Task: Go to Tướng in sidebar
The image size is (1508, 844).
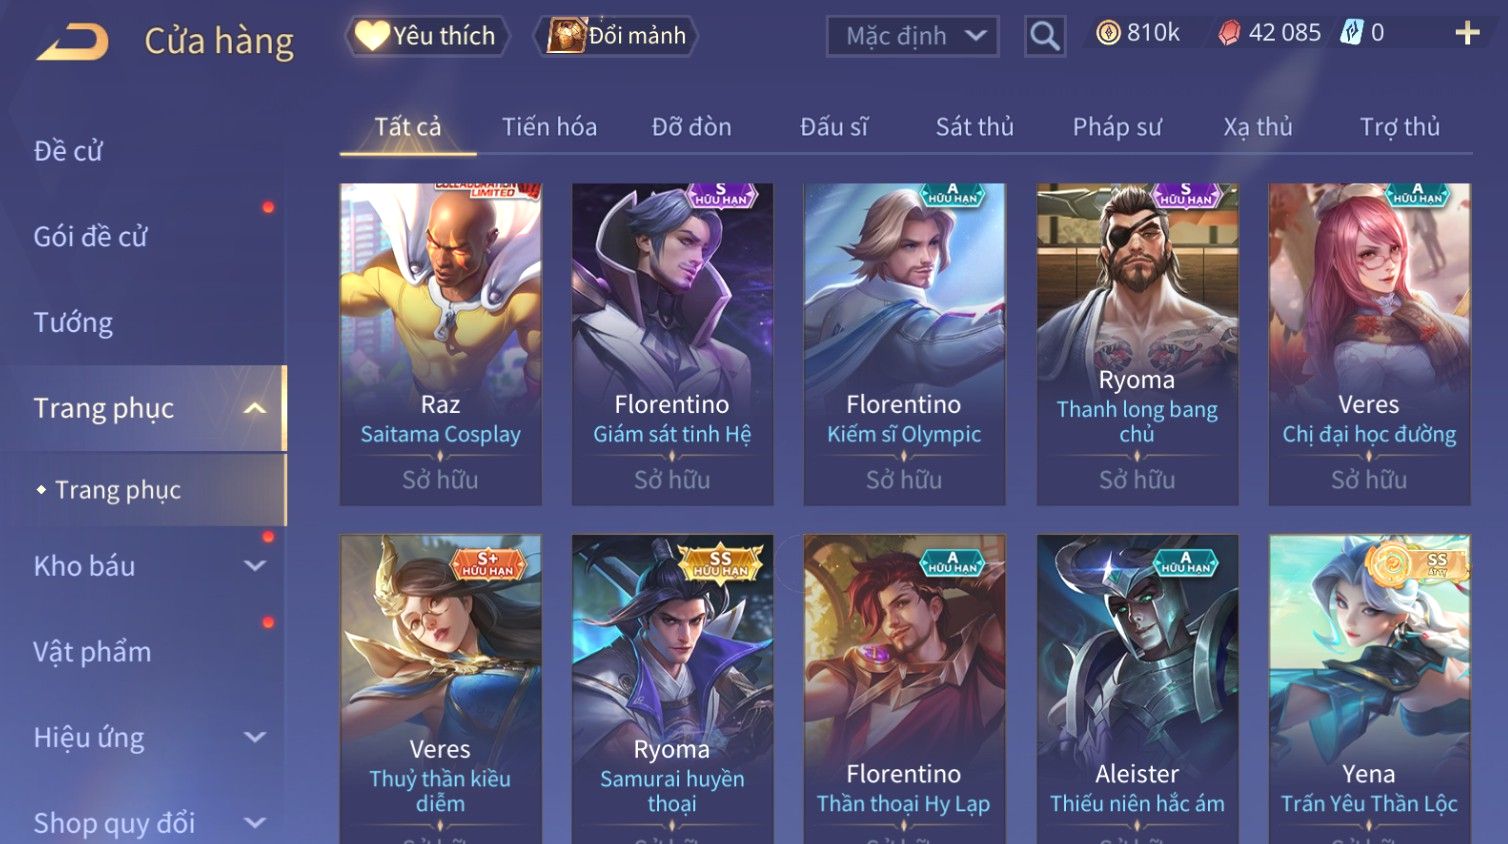Action: (x=73, y=323)
